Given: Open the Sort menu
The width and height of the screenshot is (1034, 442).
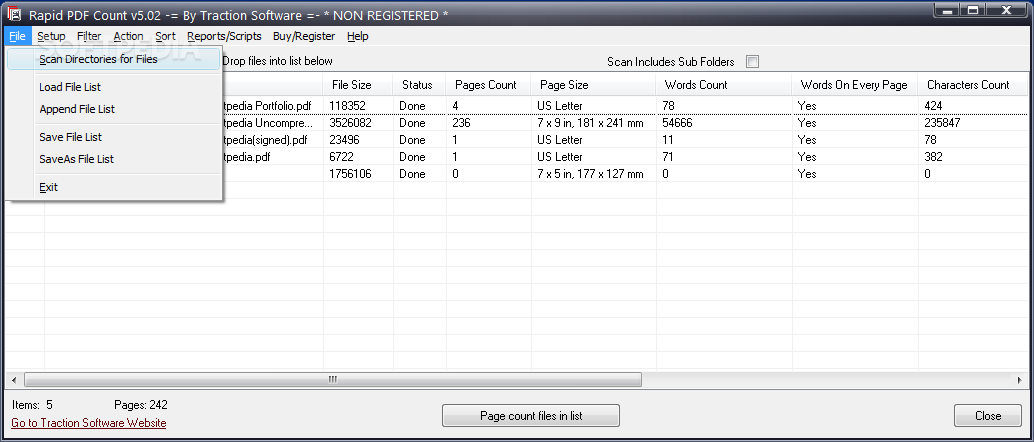Looking at the screenshot, I should click(x=166, y=36).
